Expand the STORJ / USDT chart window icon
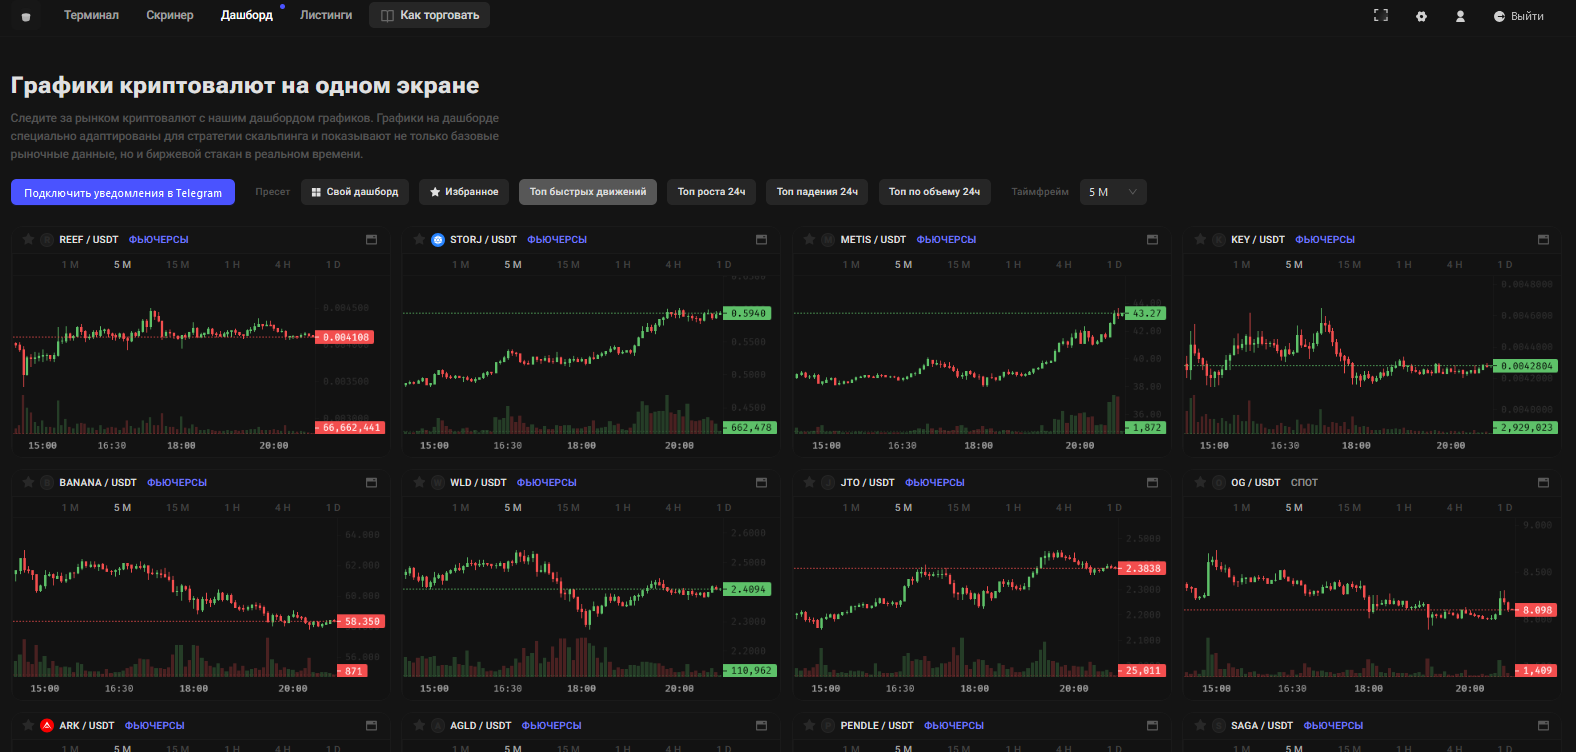The width and height of the screenshot is (1576, 752). tap(761, 239)
